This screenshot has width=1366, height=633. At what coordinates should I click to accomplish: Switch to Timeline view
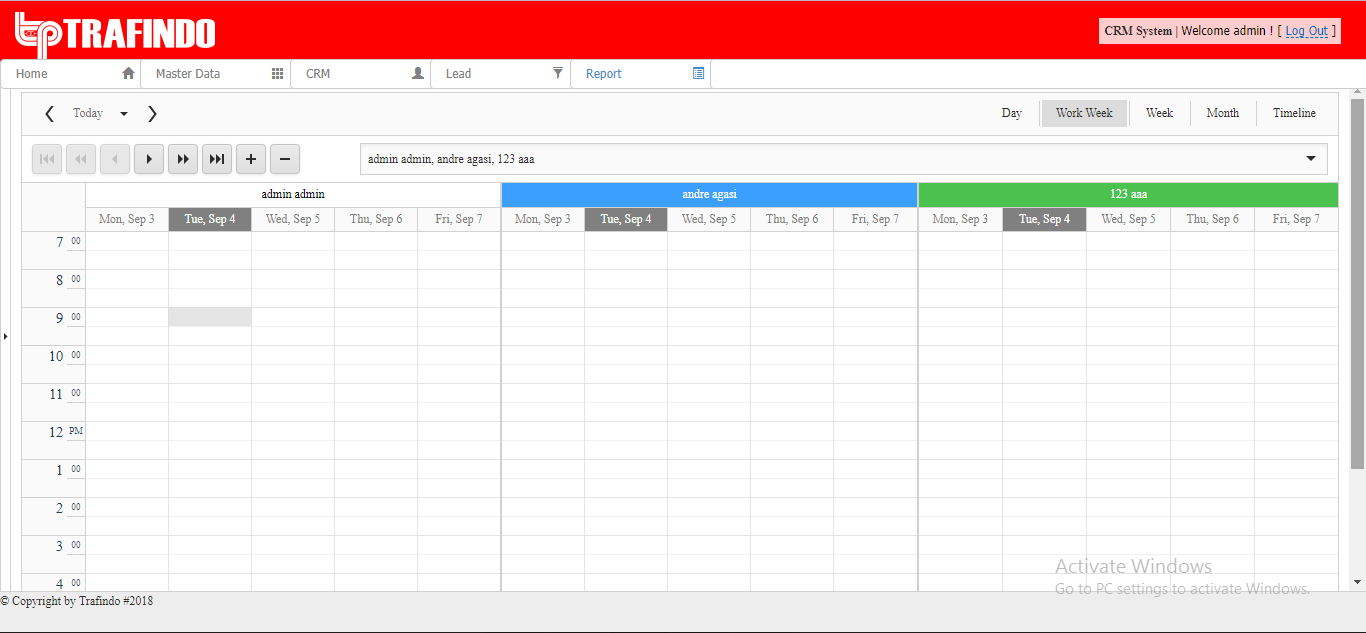(x=1294, y=113)
